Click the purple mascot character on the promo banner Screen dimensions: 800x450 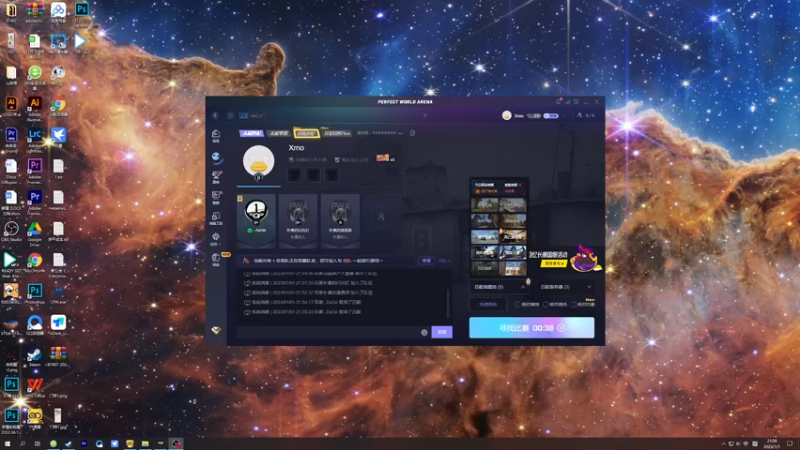pyautogui.click(x=585, y=258)
